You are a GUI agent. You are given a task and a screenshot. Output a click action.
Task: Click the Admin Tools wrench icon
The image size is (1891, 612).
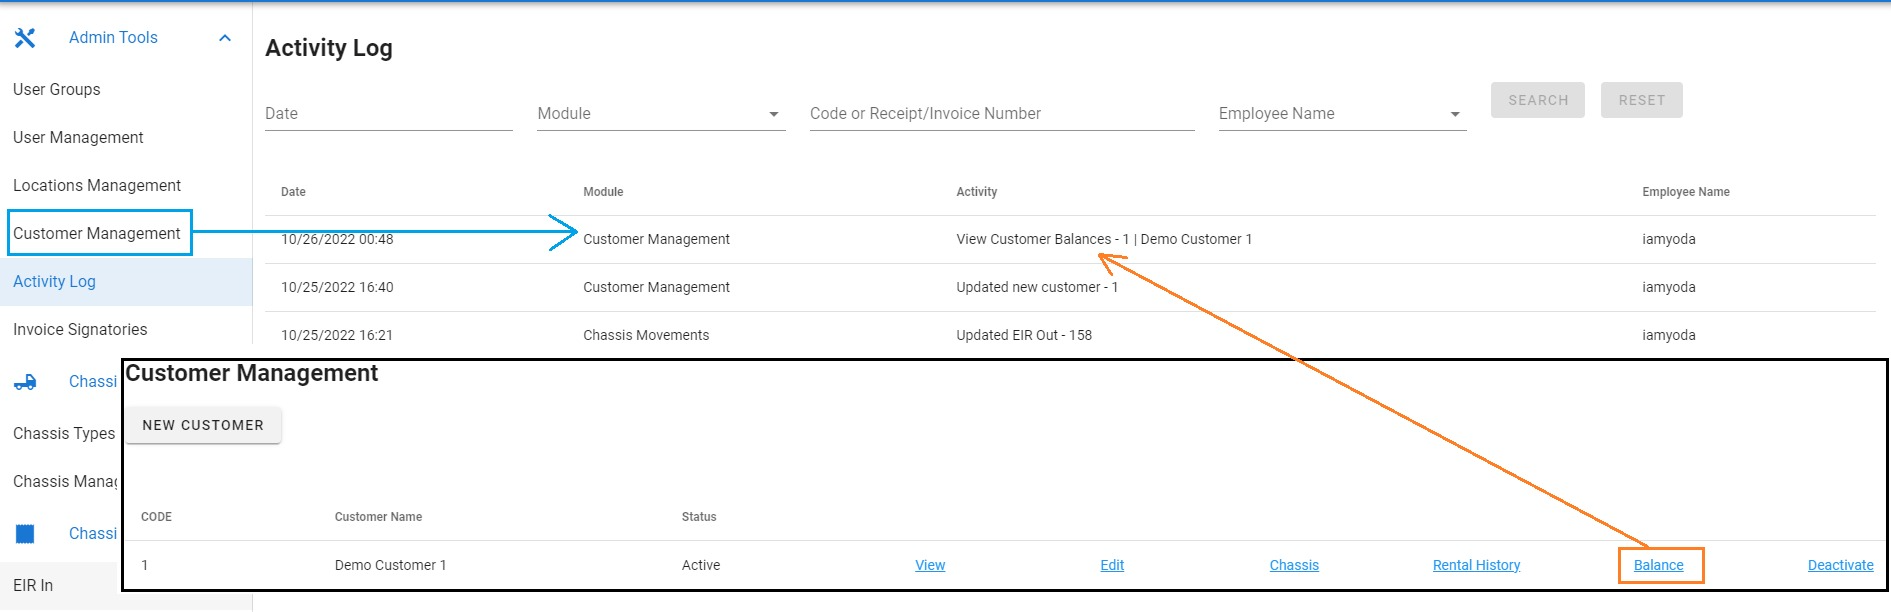coord(25,38)
